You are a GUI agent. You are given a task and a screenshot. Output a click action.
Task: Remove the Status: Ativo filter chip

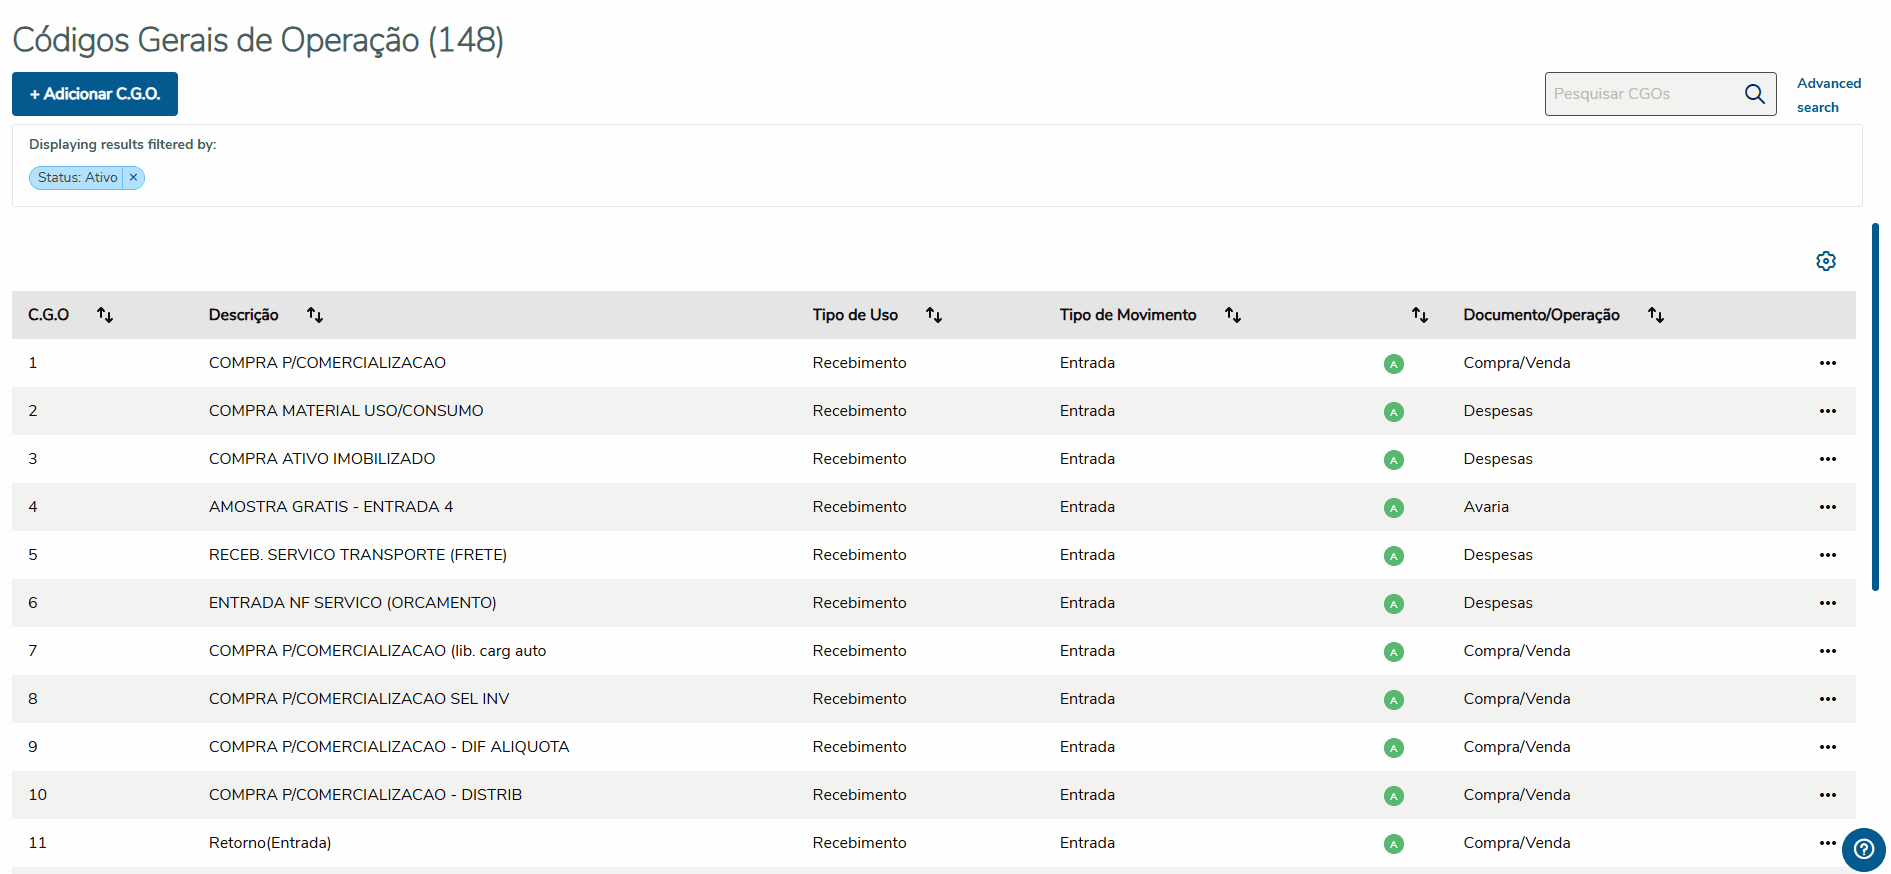coord(133,178)
